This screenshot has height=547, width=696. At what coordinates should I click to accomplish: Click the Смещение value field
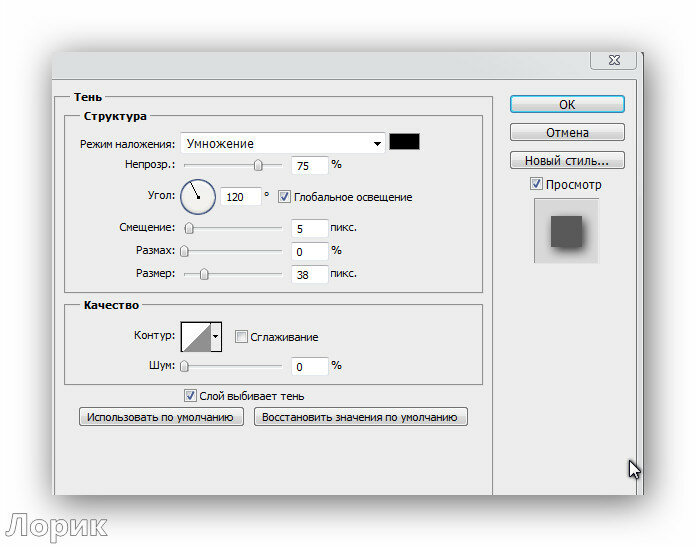pos(309,229)
